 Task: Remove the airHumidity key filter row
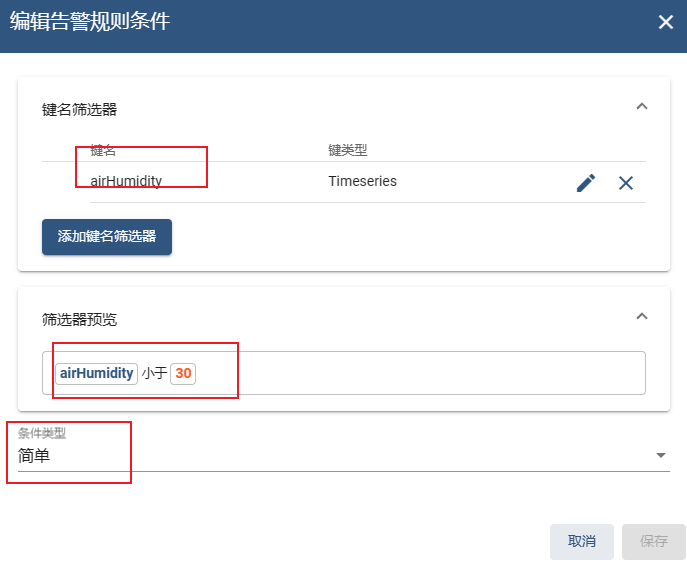click(626, 183)
